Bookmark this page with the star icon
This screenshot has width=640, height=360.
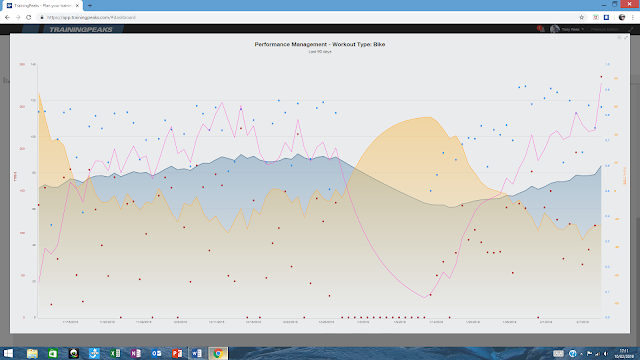tap(582, 18)
